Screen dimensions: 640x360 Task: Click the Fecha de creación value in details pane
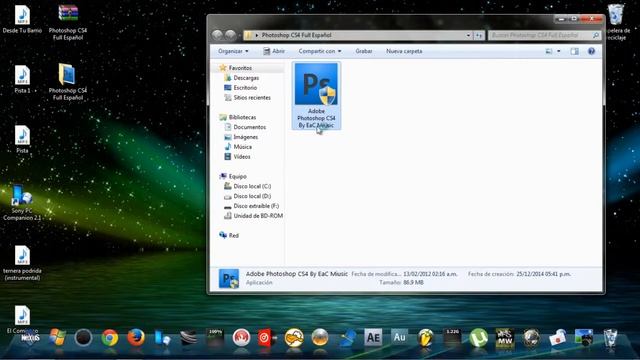pyautogui.click(x=544, y=274)
